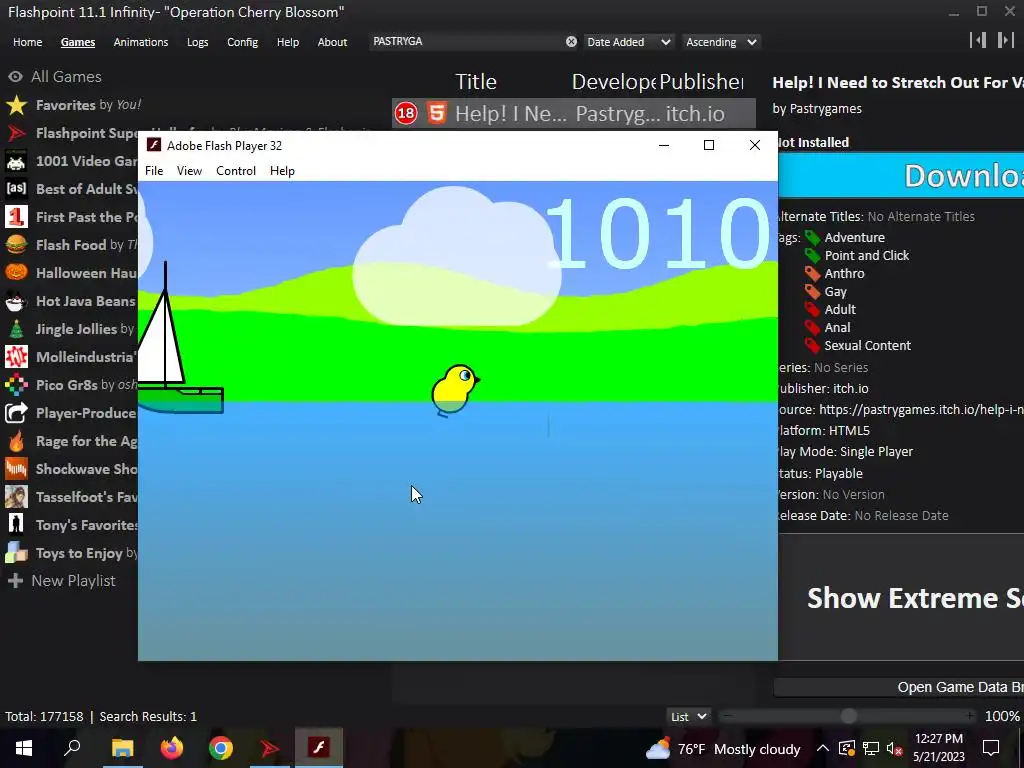Viewport: 1024px width, 768px height.
Task: Click Tony's Favorites playlist icon
Action: pyautogui.click(x=16, y=525)
